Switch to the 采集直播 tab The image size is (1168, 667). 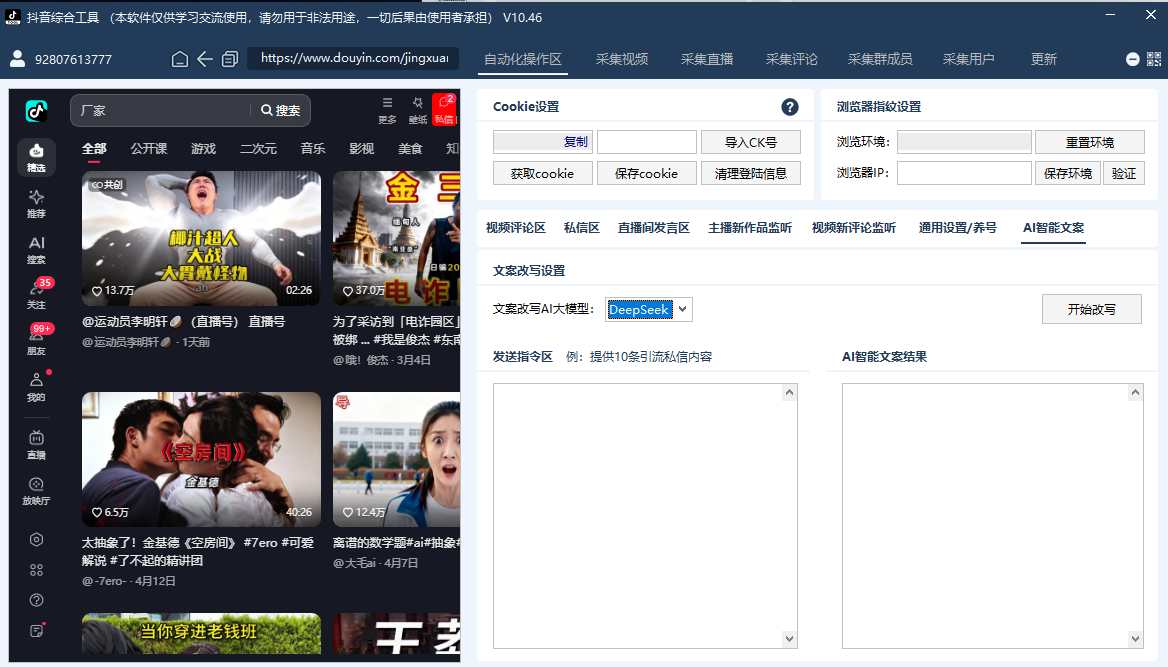707,59
